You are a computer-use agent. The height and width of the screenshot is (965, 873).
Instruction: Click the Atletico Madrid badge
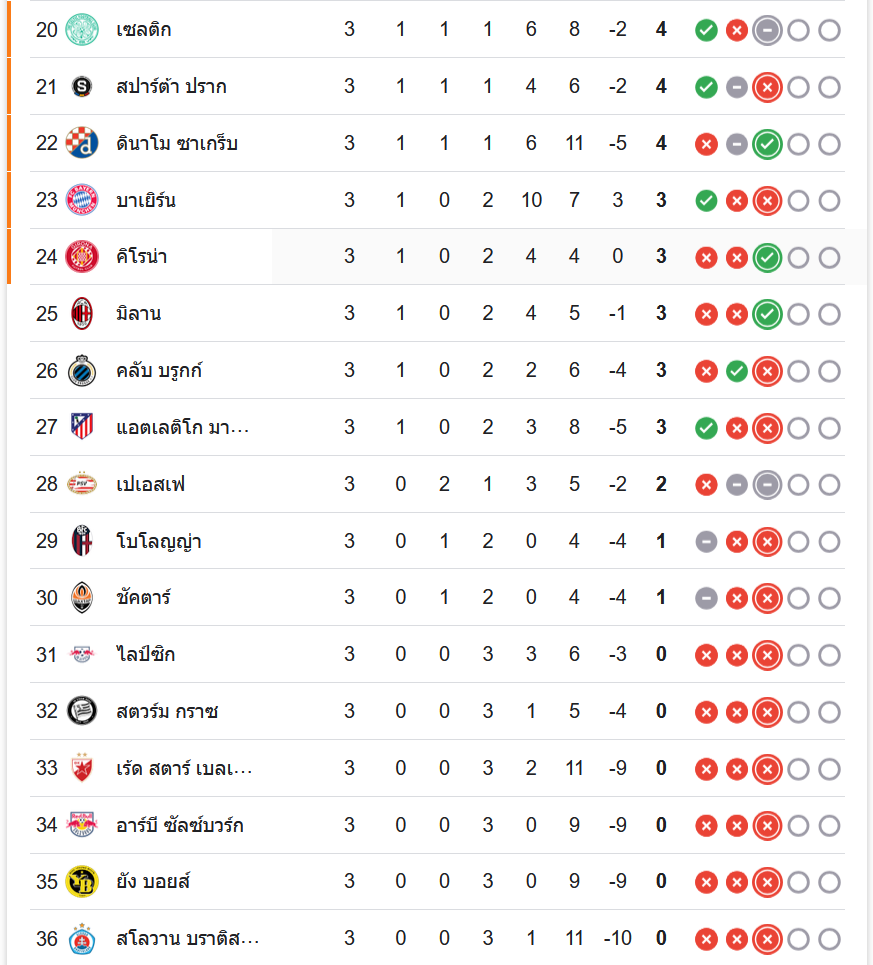tap(82, 428)
